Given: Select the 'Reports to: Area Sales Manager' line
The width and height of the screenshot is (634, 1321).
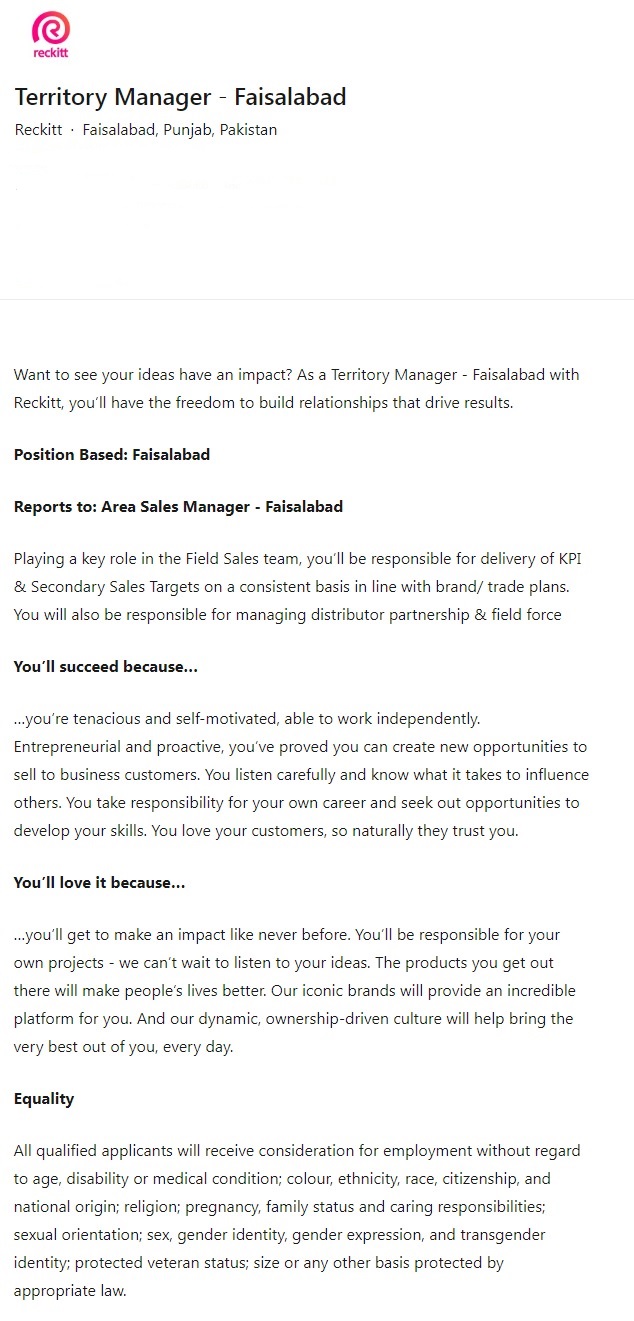Looking at the screenshot, I should pyautogui.click(x=178, y=506).
